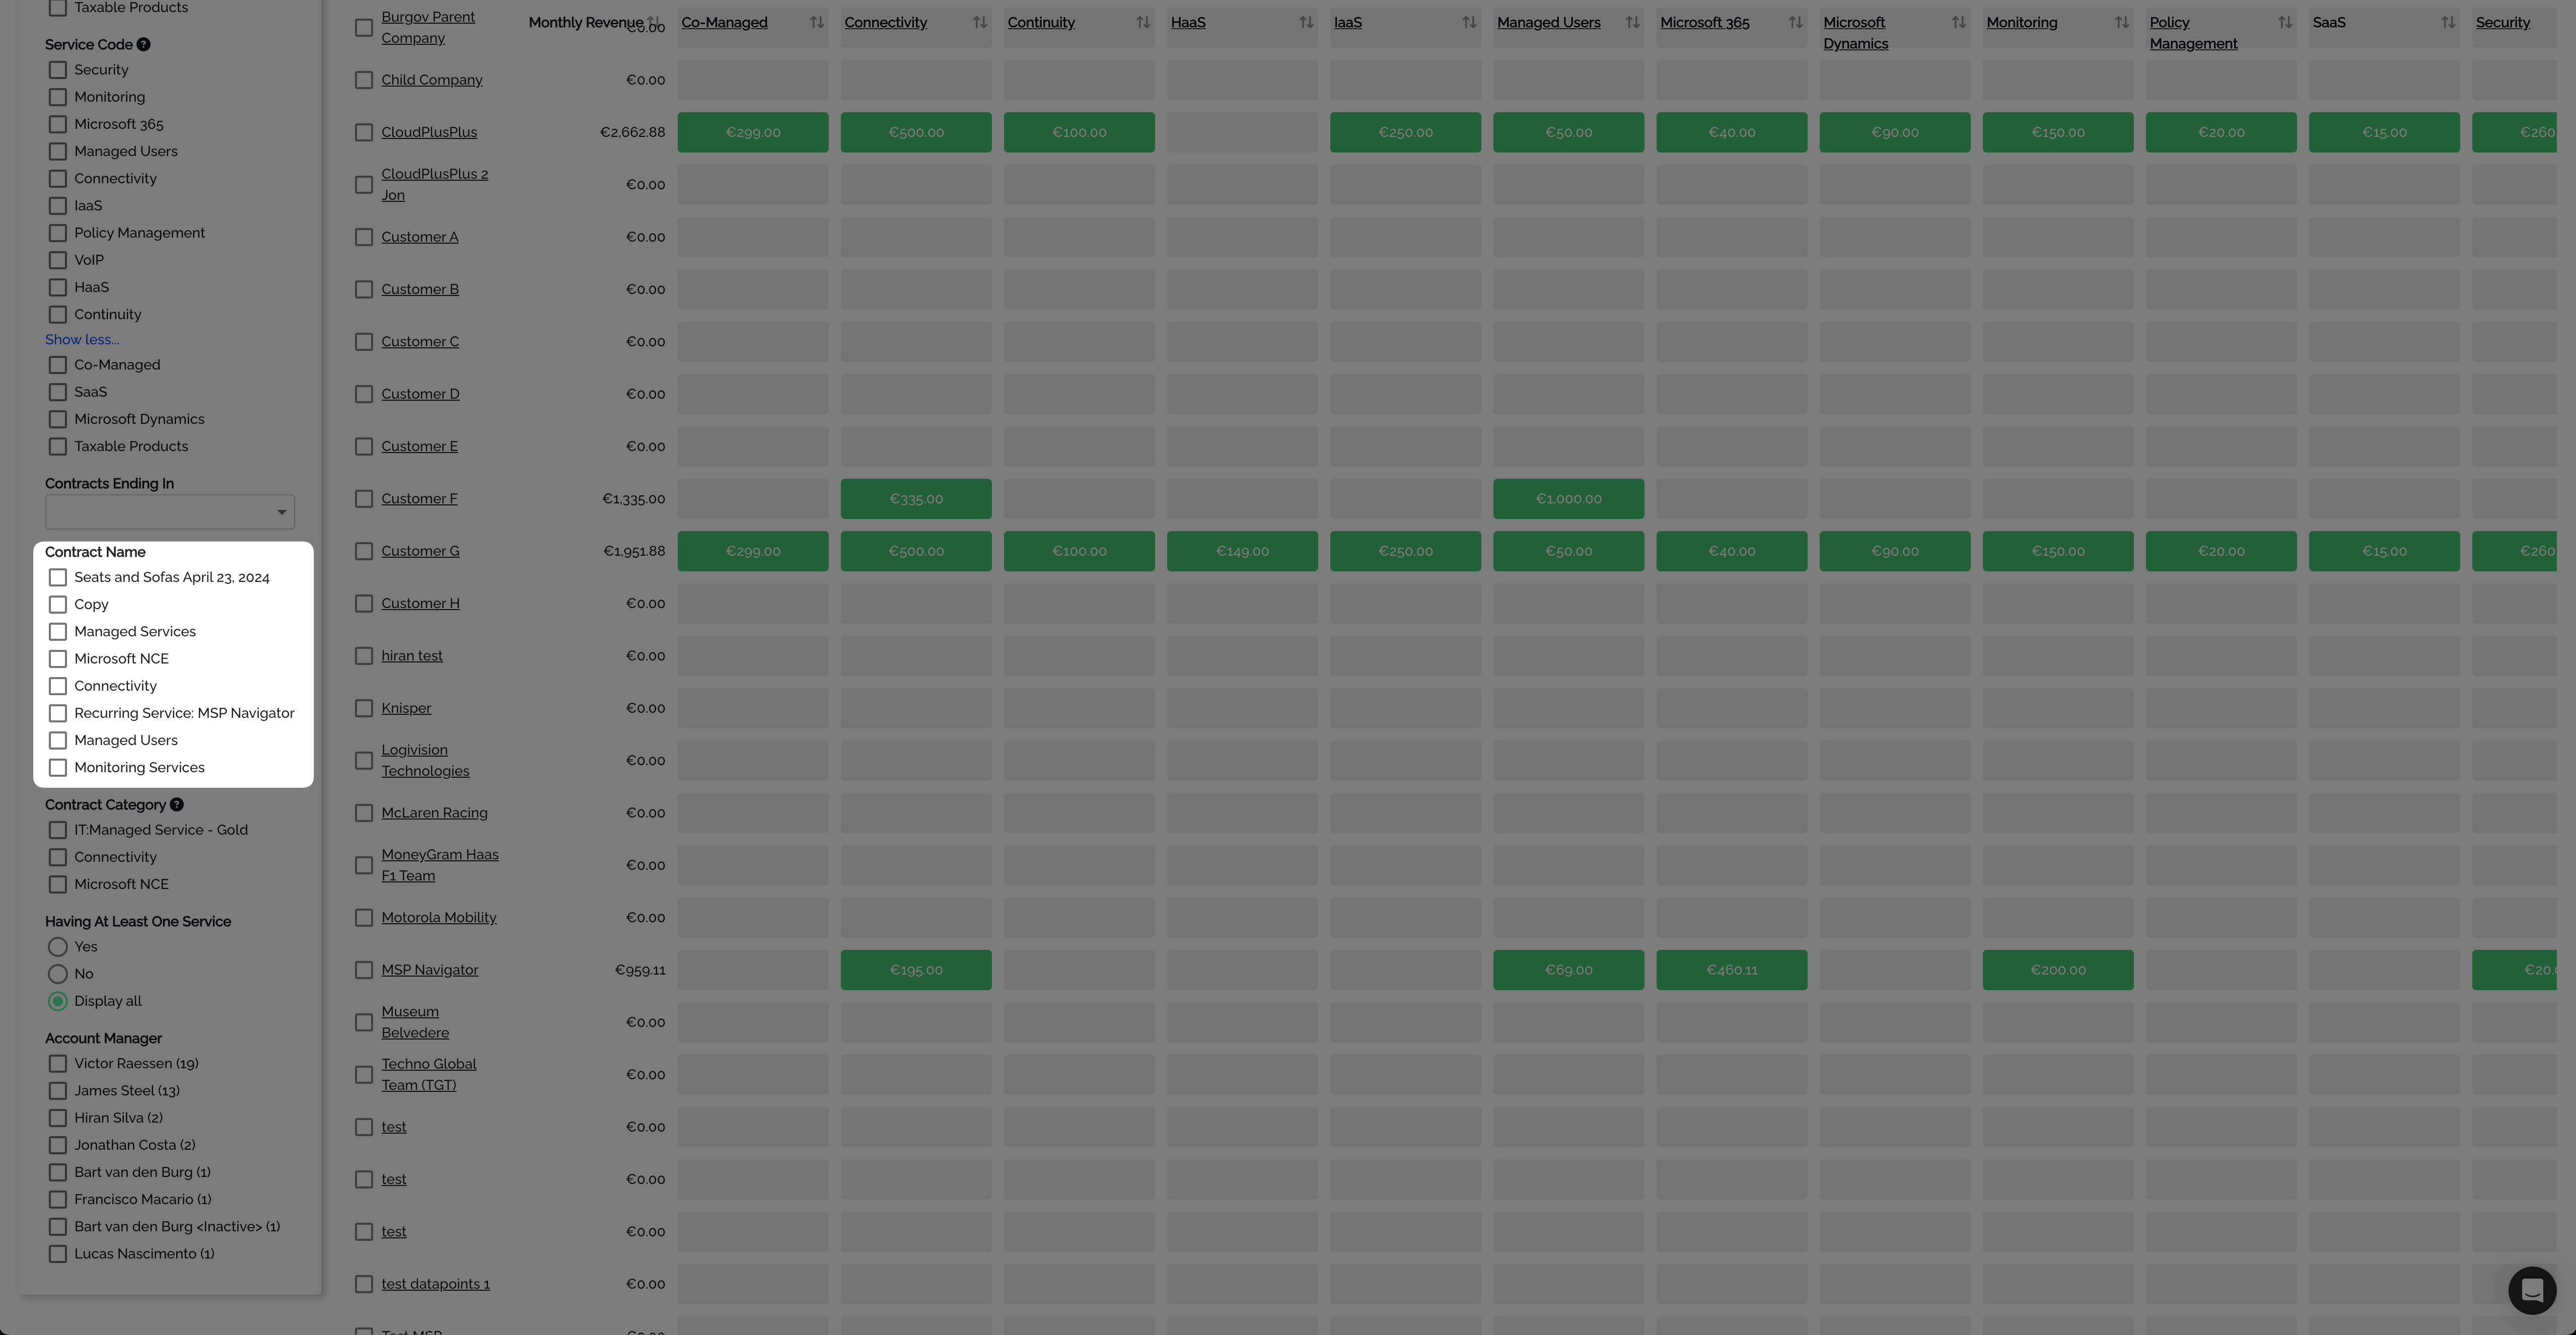Viewport: 2576px width, 1335px height.
Task: Select the Yes radio for at least one service
Action: click(58, 946)
